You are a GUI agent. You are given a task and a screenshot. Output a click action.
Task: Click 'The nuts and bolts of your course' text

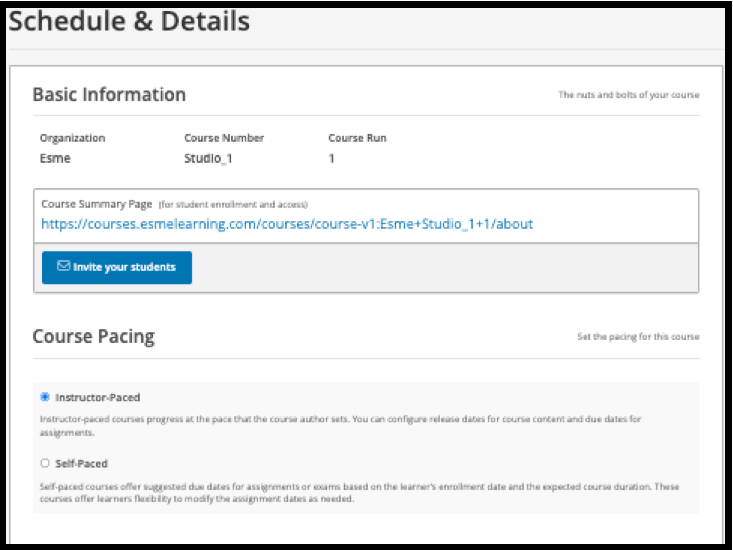click(628, 96)
